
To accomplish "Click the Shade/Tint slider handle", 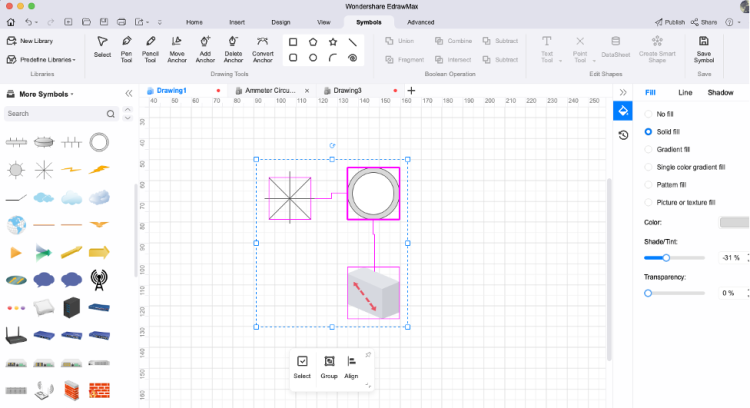I will 666,258.
